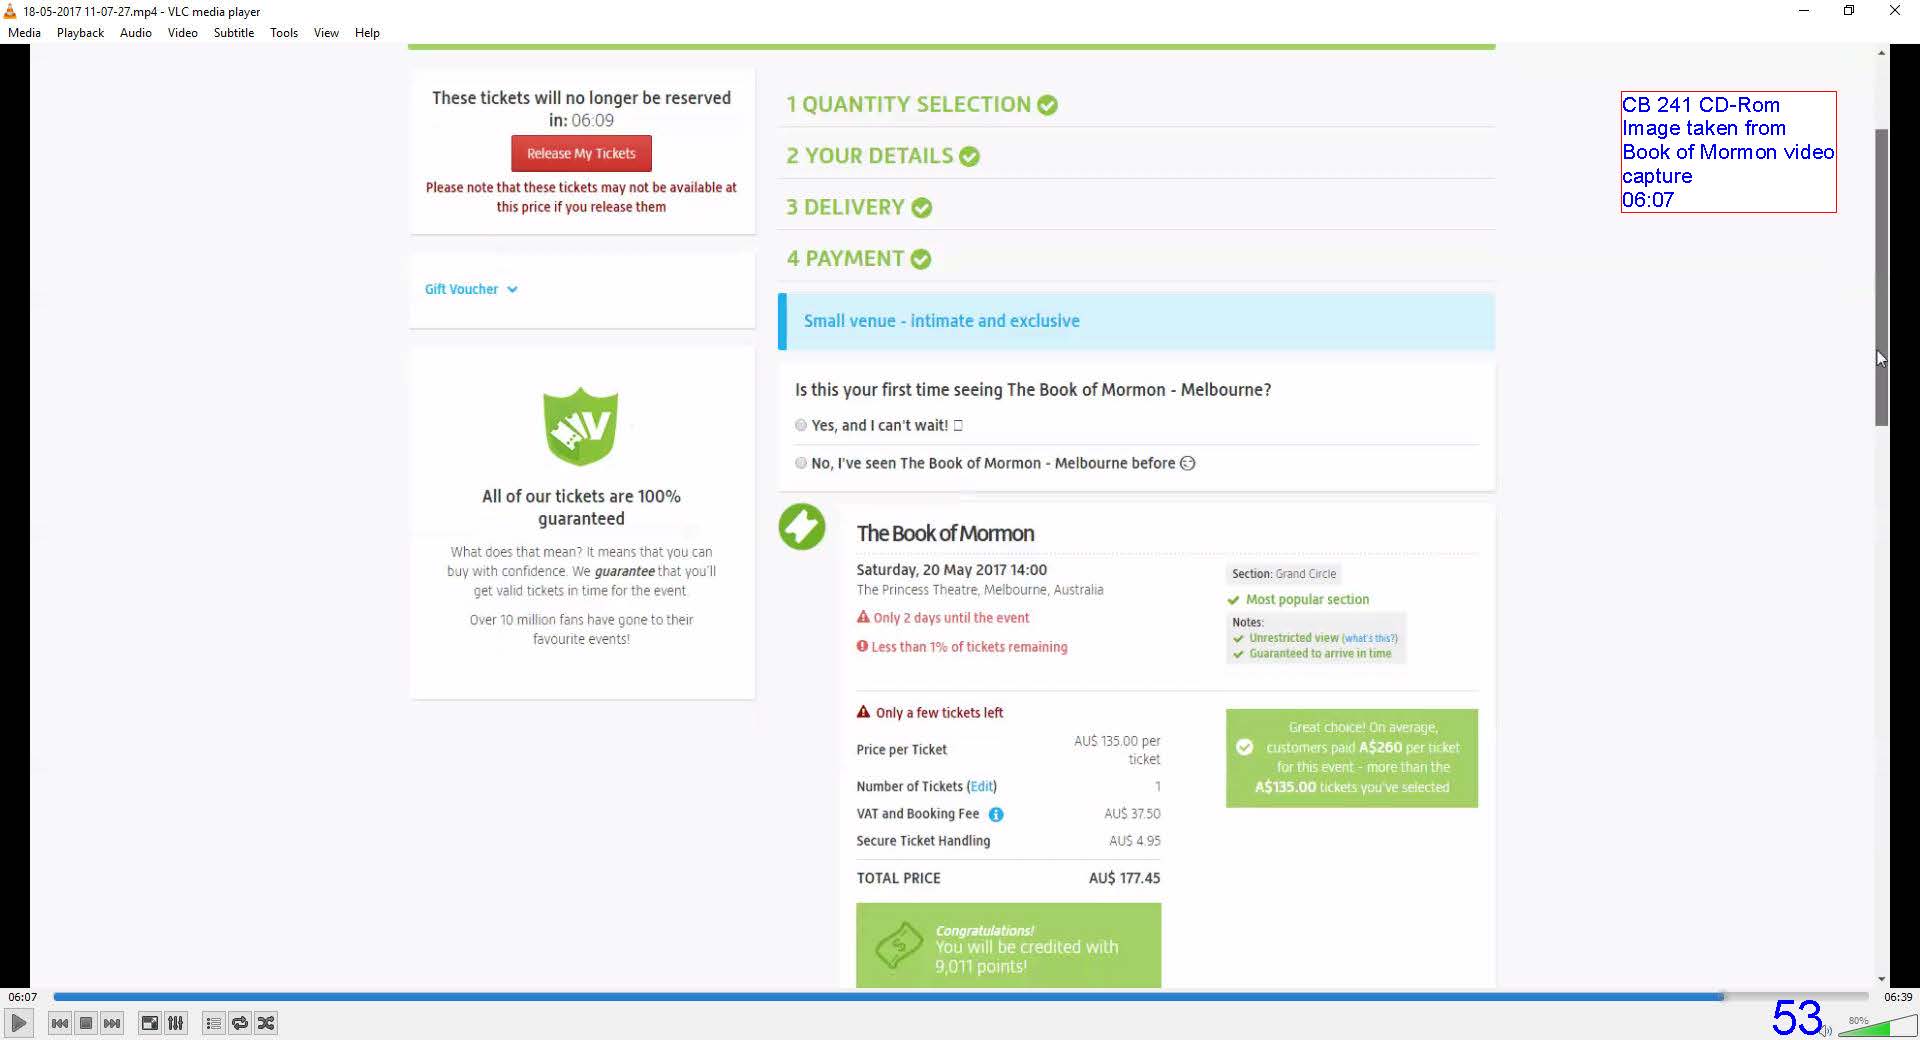Open the View menu

[x=326, y=32]
